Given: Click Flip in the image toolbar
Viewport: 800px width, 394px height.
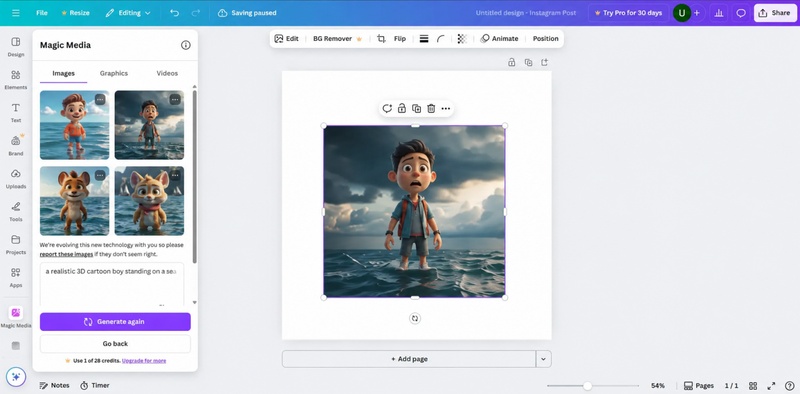Looking at the screenshot, I should pyautogui.click(x=400, y=38).
